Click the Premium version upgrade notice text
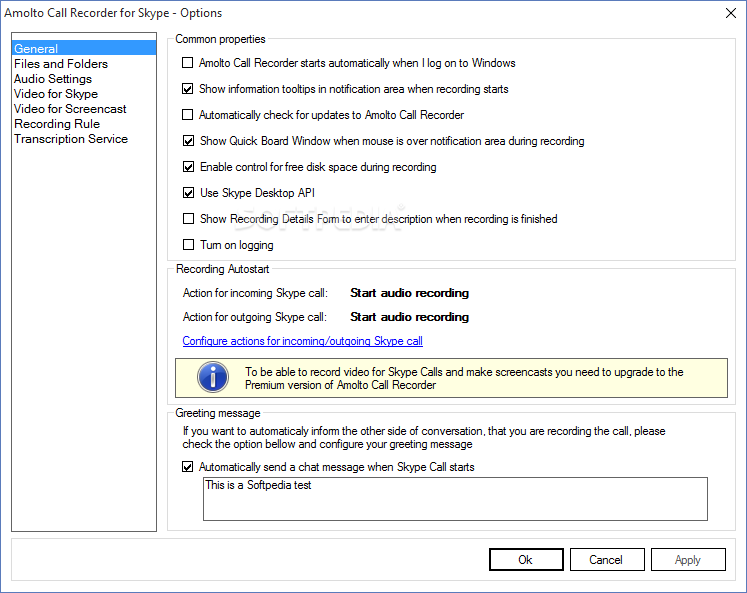Image resolution: width=747 pixels, height=593 pixels. coord(464,378)
